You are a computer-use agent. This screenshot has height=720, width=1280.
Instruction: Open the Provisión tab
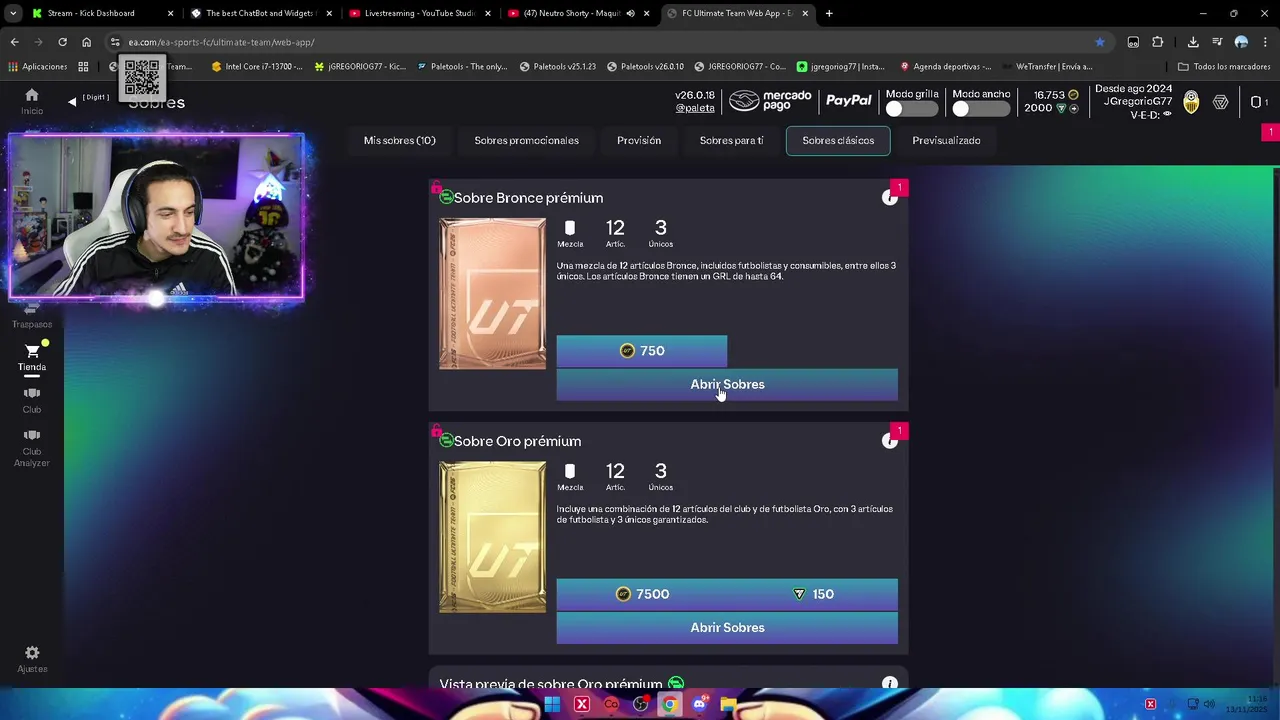click(x=639, y=141)
